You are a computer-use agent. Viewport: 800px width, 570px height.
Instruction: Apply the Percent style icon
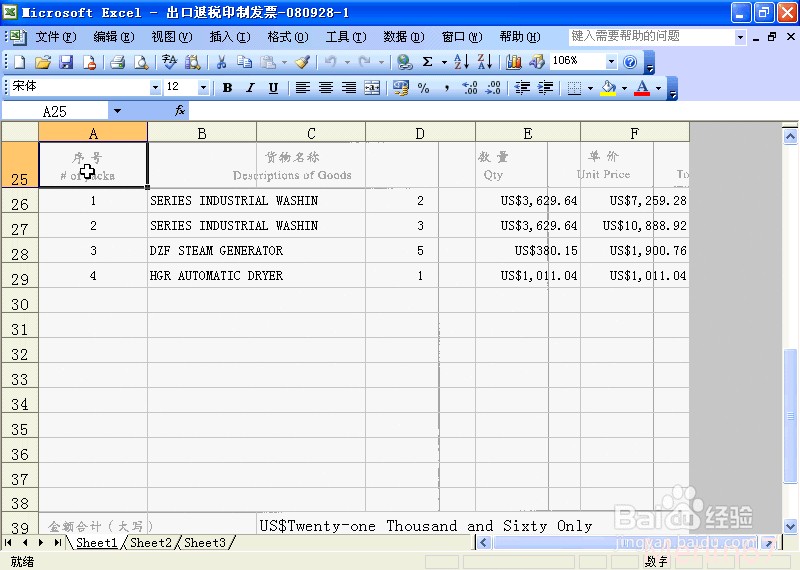pos(423,88)
